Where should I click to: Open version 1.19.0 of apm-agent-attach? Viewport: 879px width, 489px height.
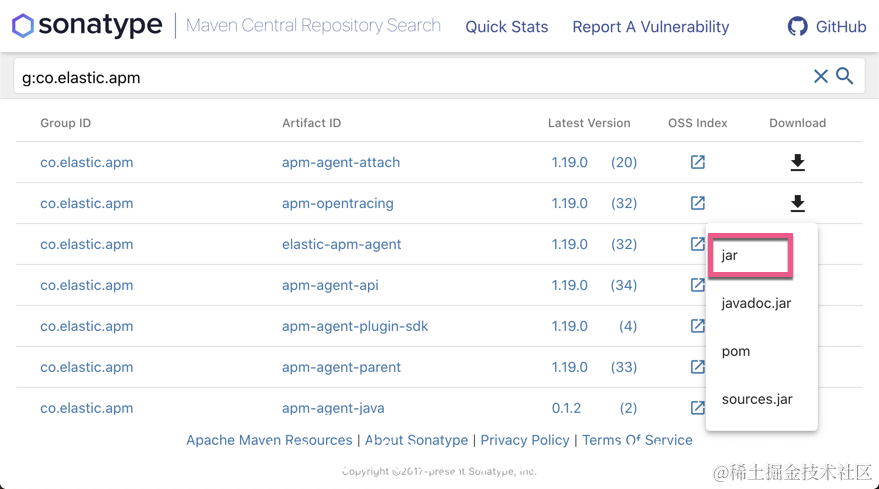click(570, 162)
